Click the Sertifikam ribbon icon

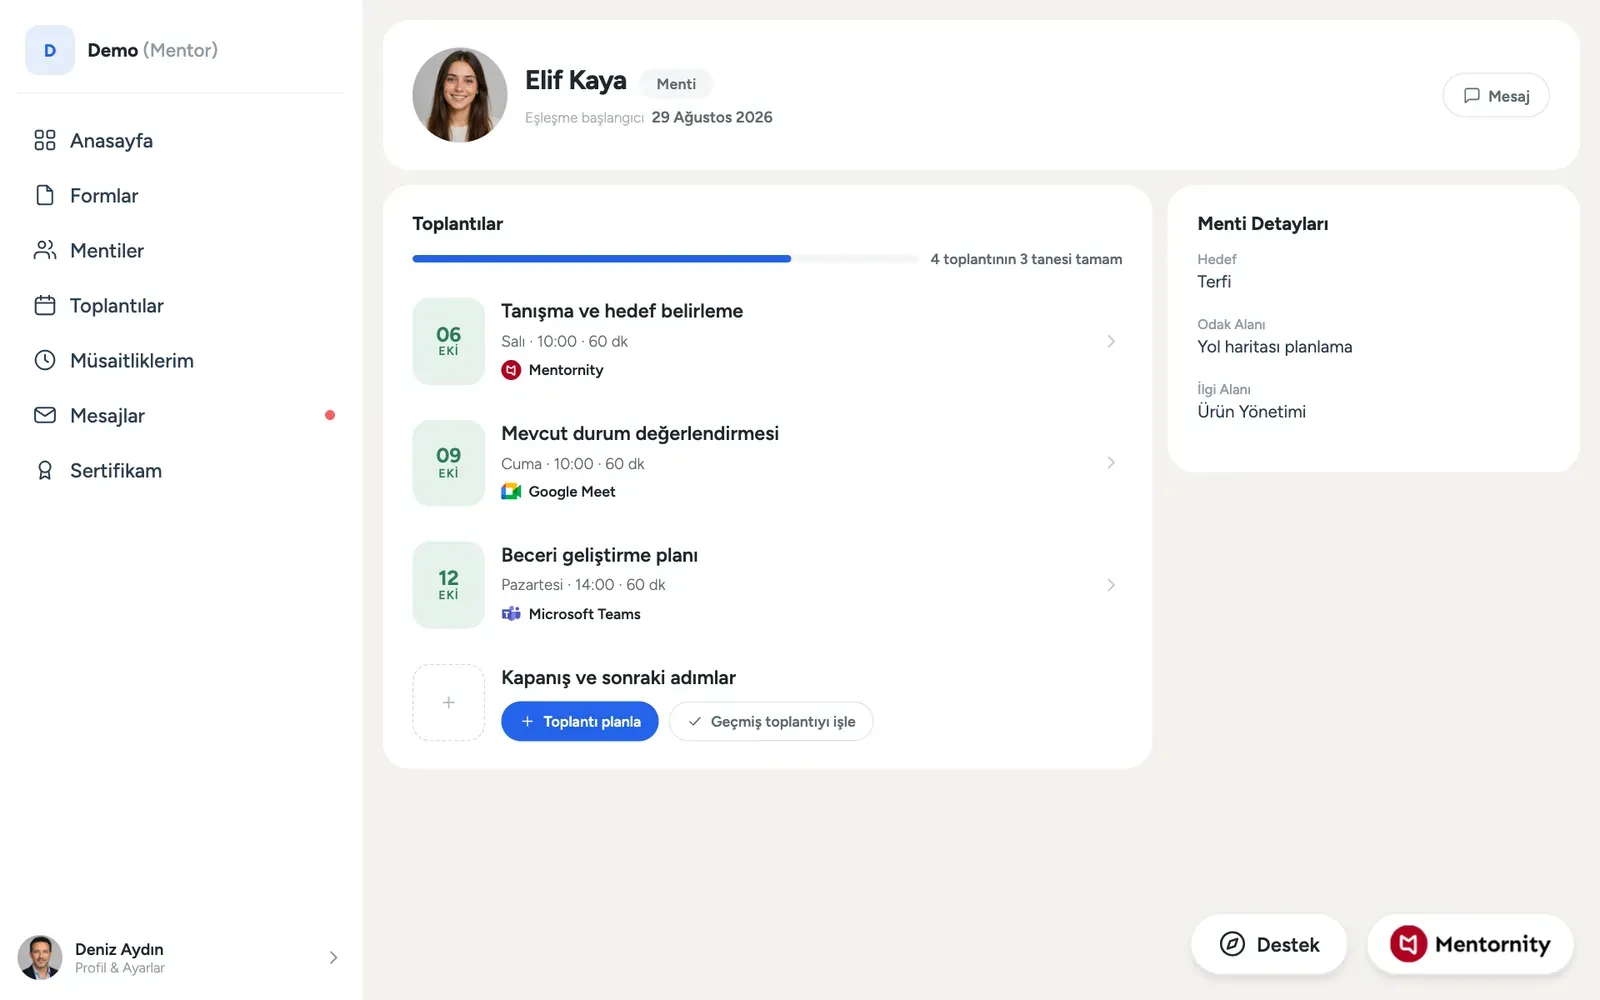tap(45, 470)
